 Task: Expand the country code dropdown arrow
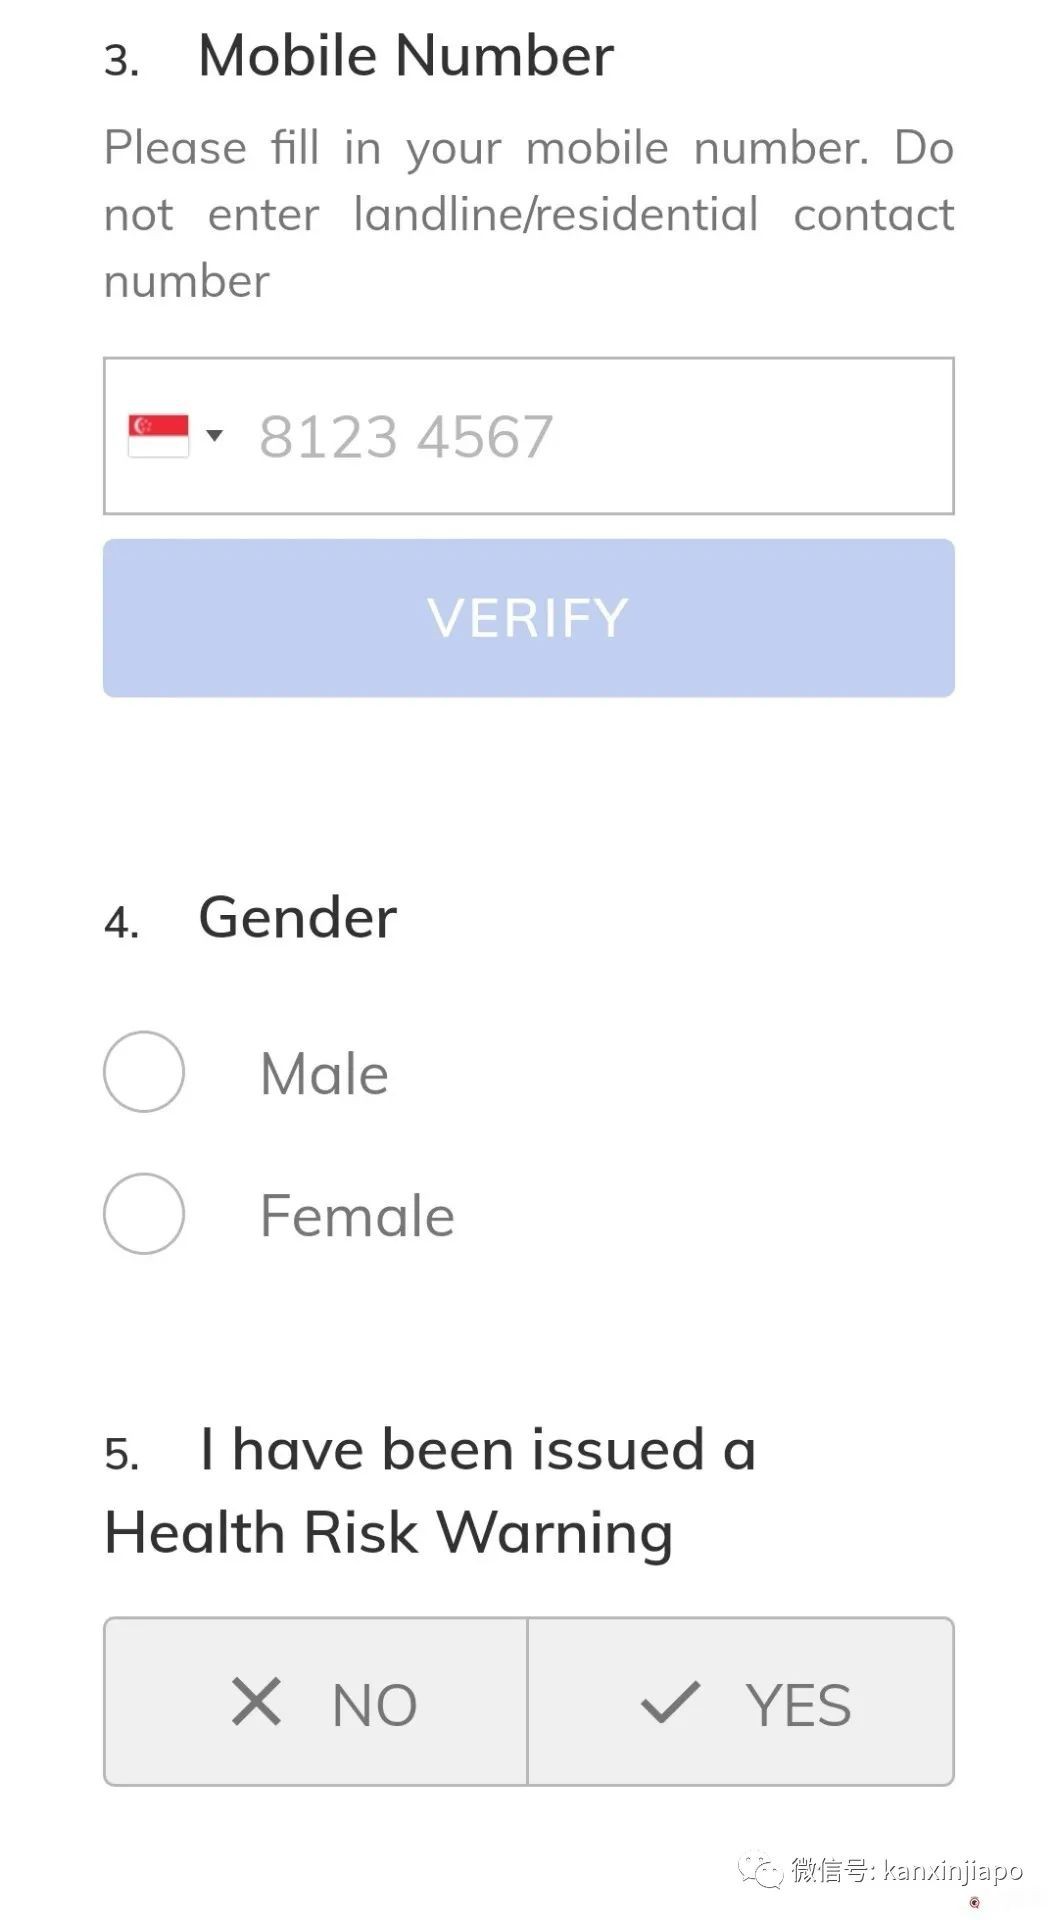click(x=214, y=435)
